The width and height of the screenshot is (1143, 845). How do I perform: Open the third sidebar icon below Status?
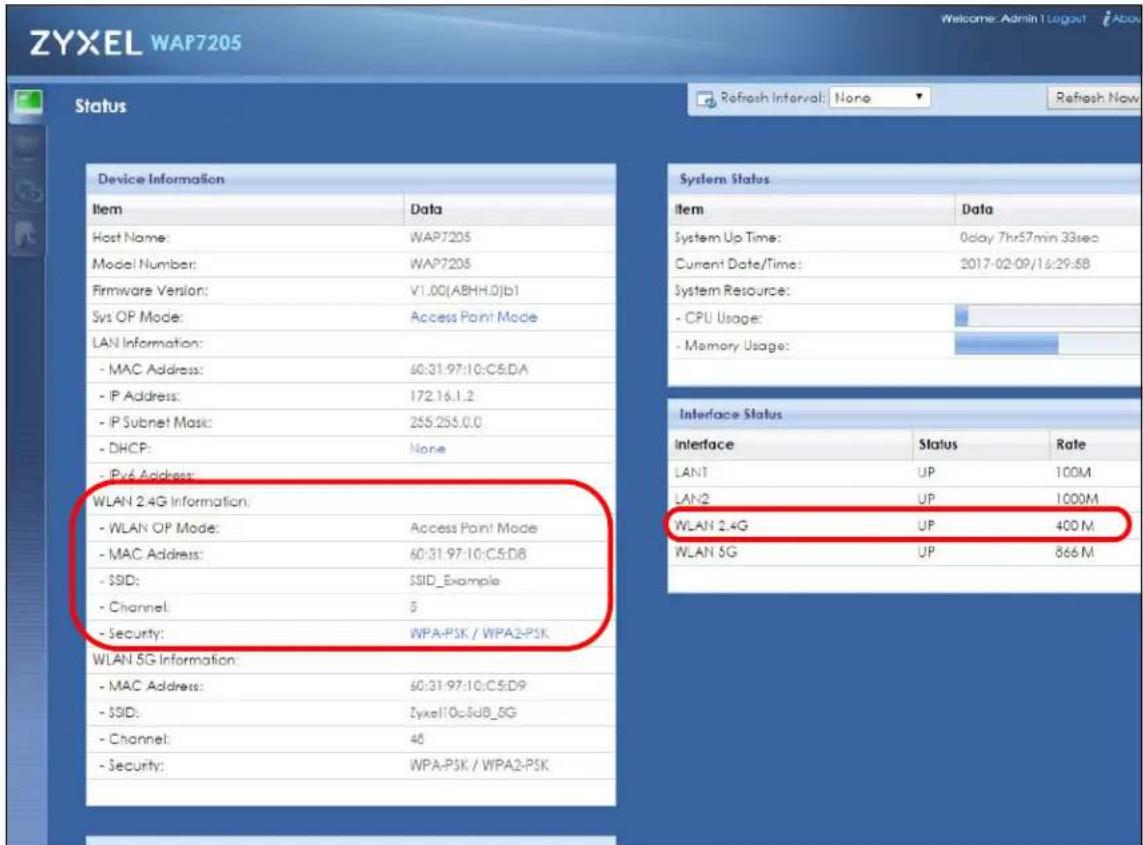tap(28, 191)
